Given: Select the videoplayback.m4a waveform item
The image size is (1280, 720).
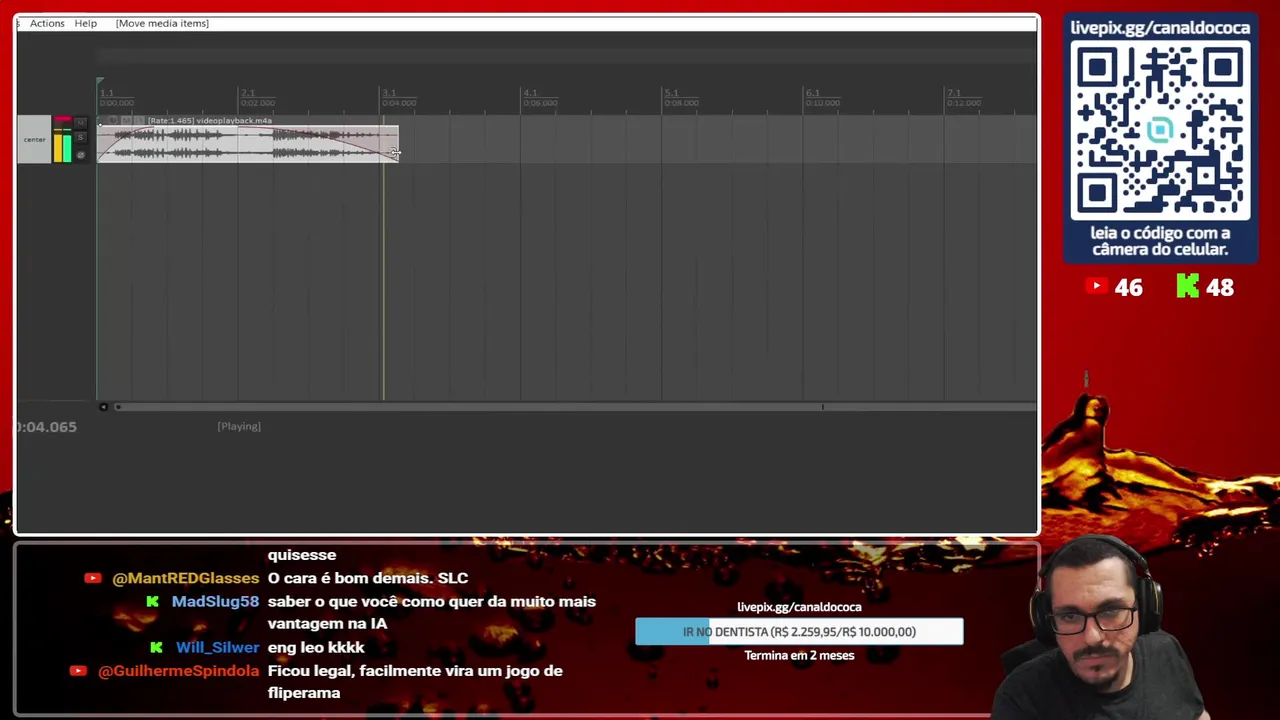Looking at the screenshot, I should pos(247,144).
